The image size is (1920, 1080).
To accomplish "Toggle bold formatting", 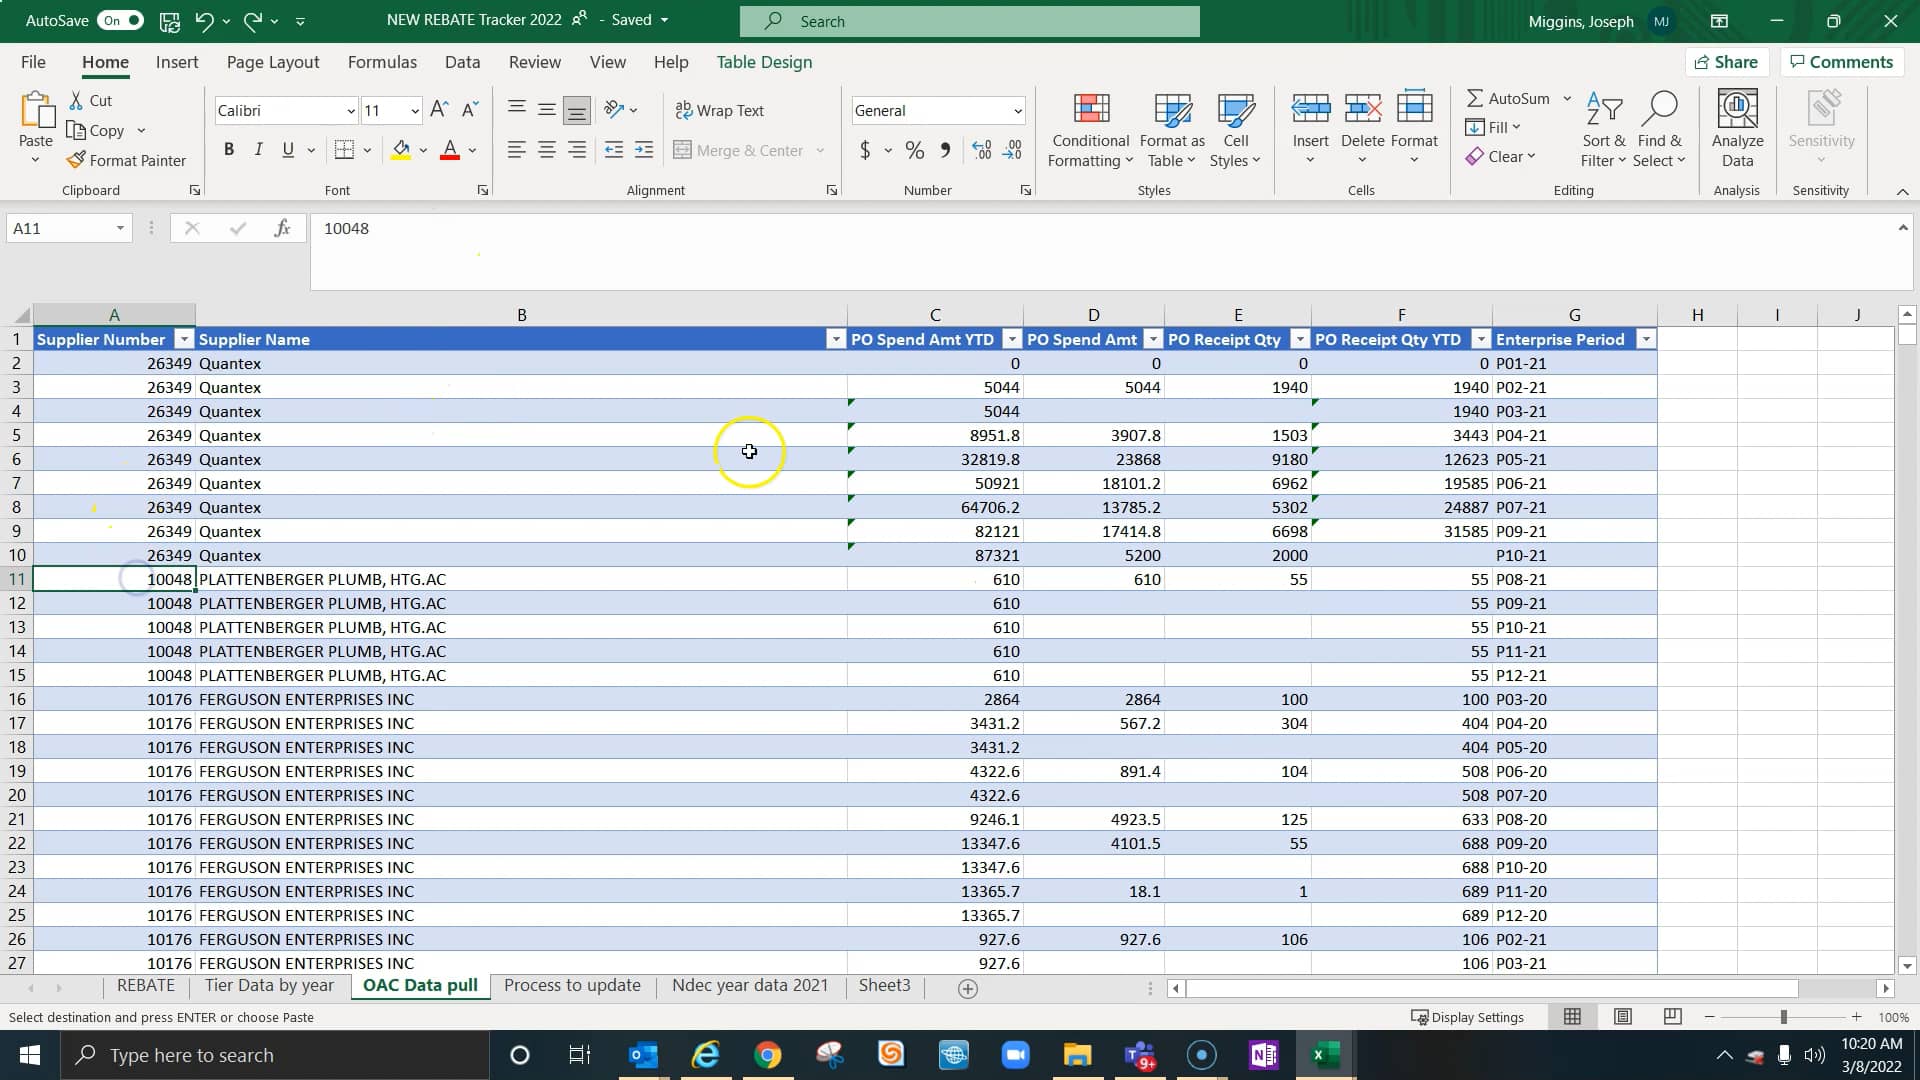I will [x=229, y=149].
